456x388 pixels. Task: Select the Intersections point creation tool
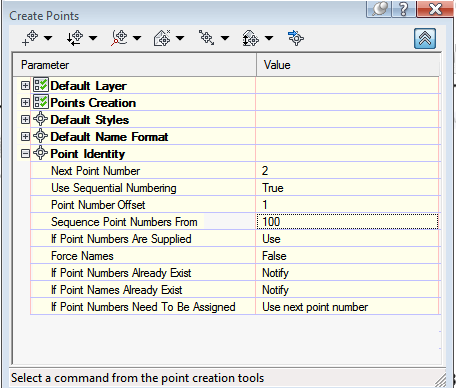[75, 38]
